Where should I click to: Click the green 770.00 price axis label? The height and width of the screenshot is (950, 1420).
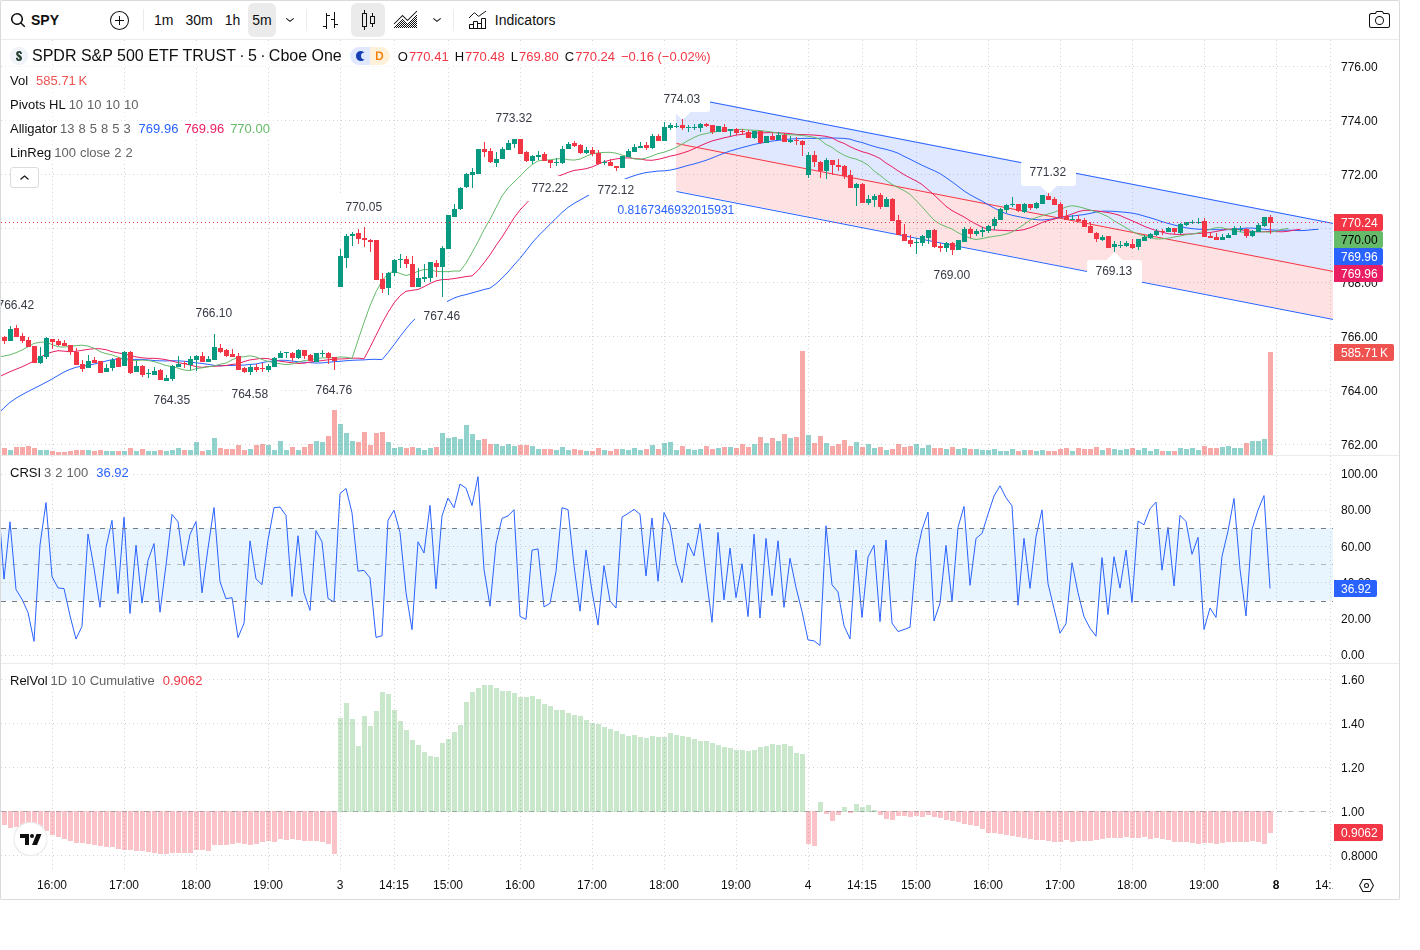[1359, 240]
